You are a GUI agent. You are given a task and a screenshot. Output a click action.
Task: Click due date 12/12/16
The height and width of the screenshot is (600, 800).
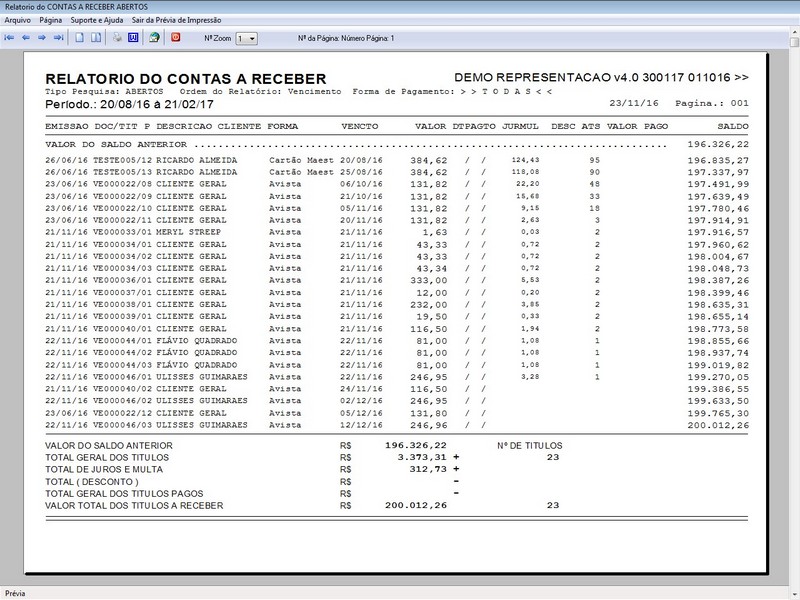coord(361,425)
